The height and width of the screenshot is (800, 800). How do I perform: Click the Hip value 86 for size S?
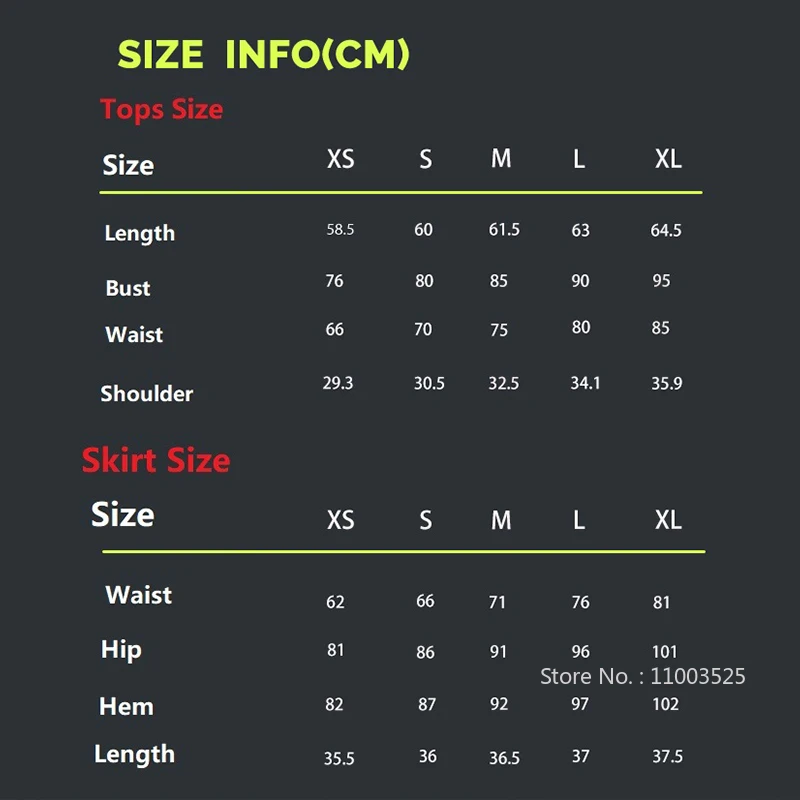(x=426, y=652)
